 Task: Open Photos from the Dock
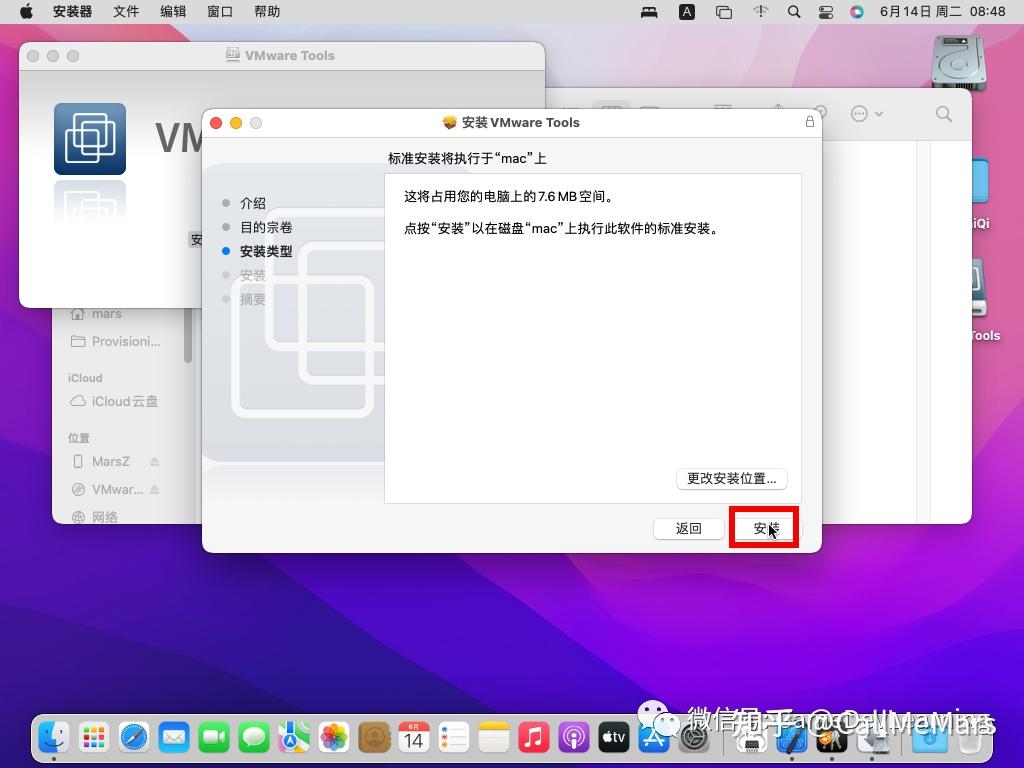click(334, 737)
